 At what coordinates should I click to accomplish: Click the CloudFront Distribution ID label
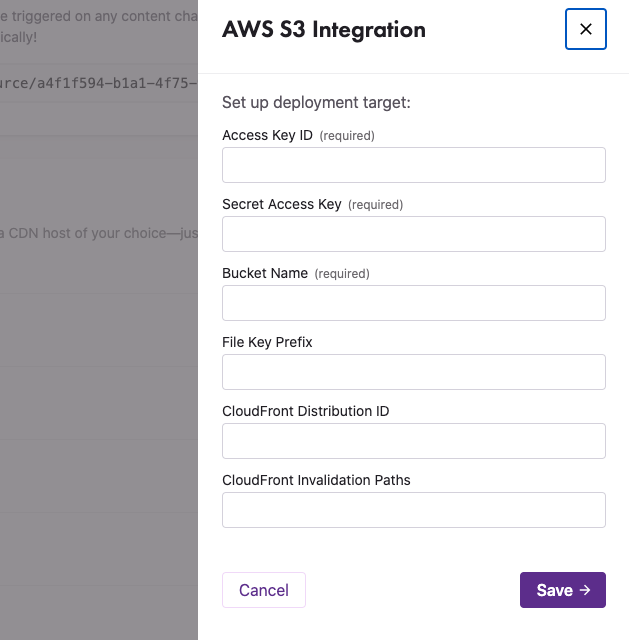click(305, 411)
